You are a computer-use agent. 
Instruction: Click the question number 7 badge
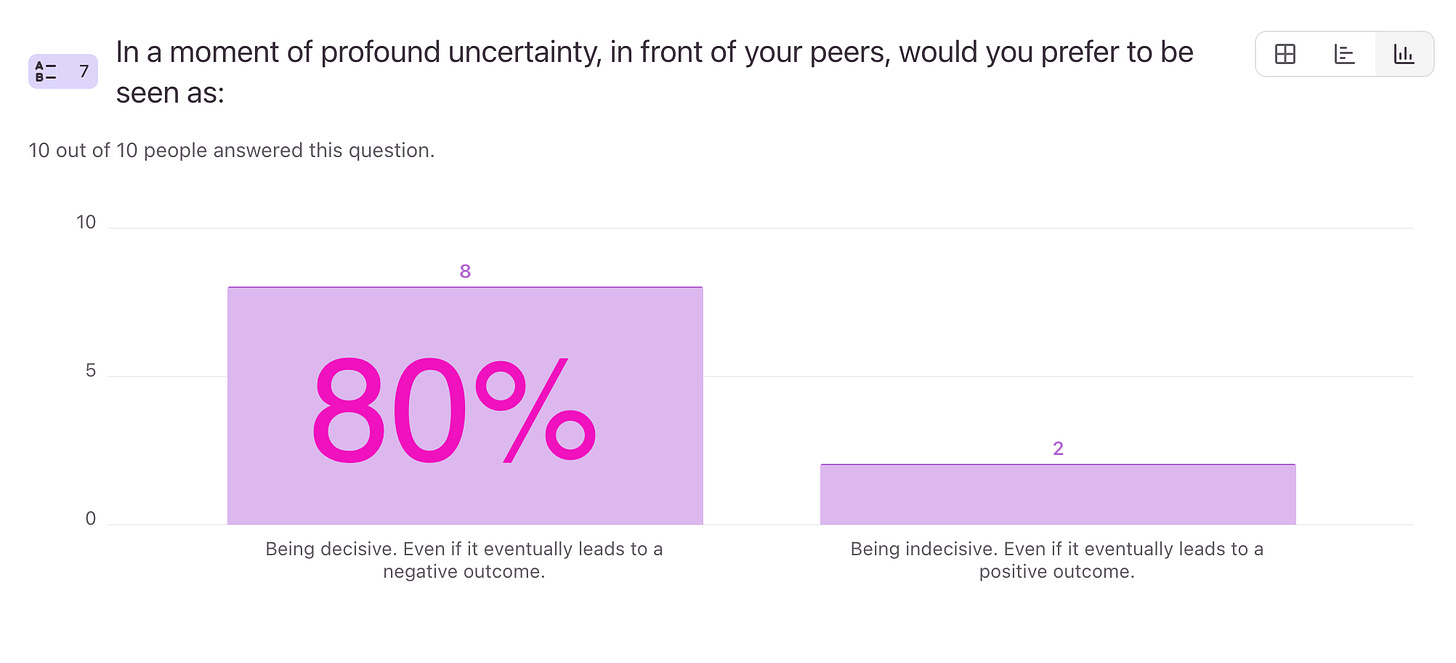coord(63,71)
